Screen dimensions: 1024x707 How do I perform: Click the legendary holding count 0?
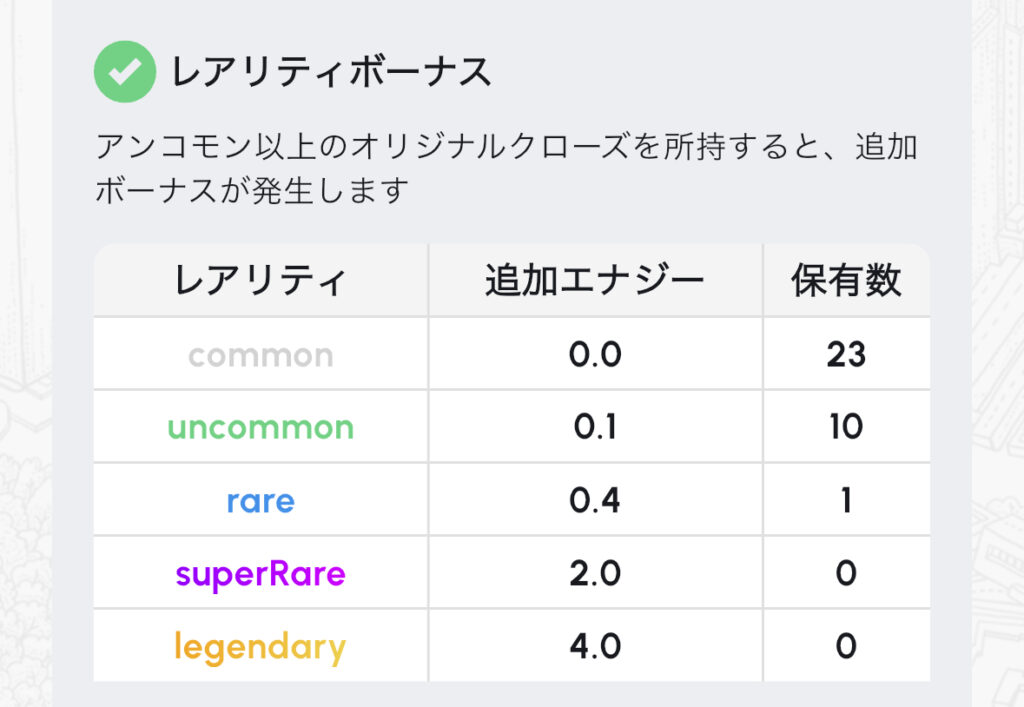click(846, 647)
